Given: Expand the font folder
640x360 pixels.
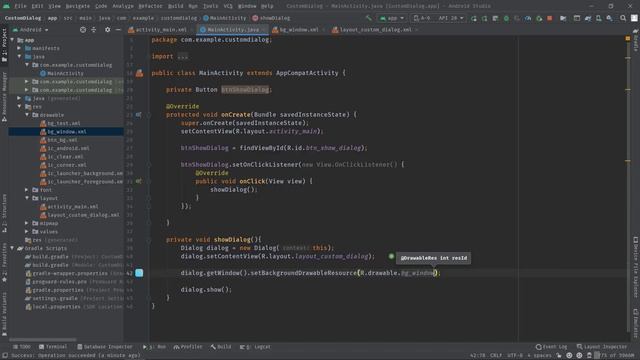Looking at the screenshot, I should point(27,190).
